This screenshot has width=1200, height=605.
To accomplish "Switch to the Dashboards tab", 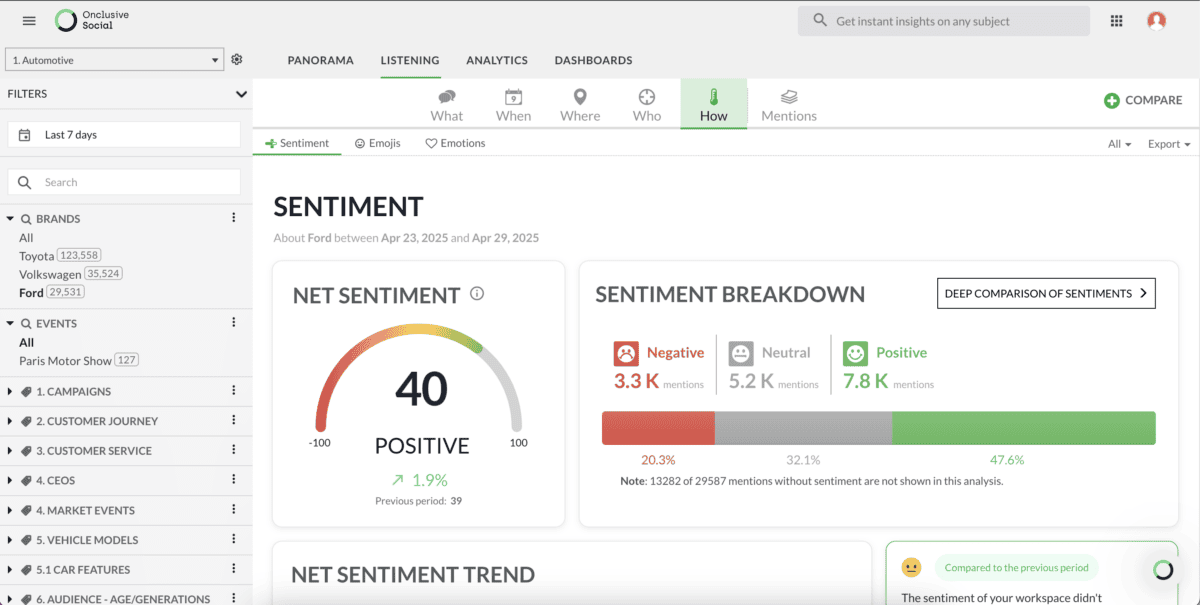I will pyautogui.click(x=593, y=60).
